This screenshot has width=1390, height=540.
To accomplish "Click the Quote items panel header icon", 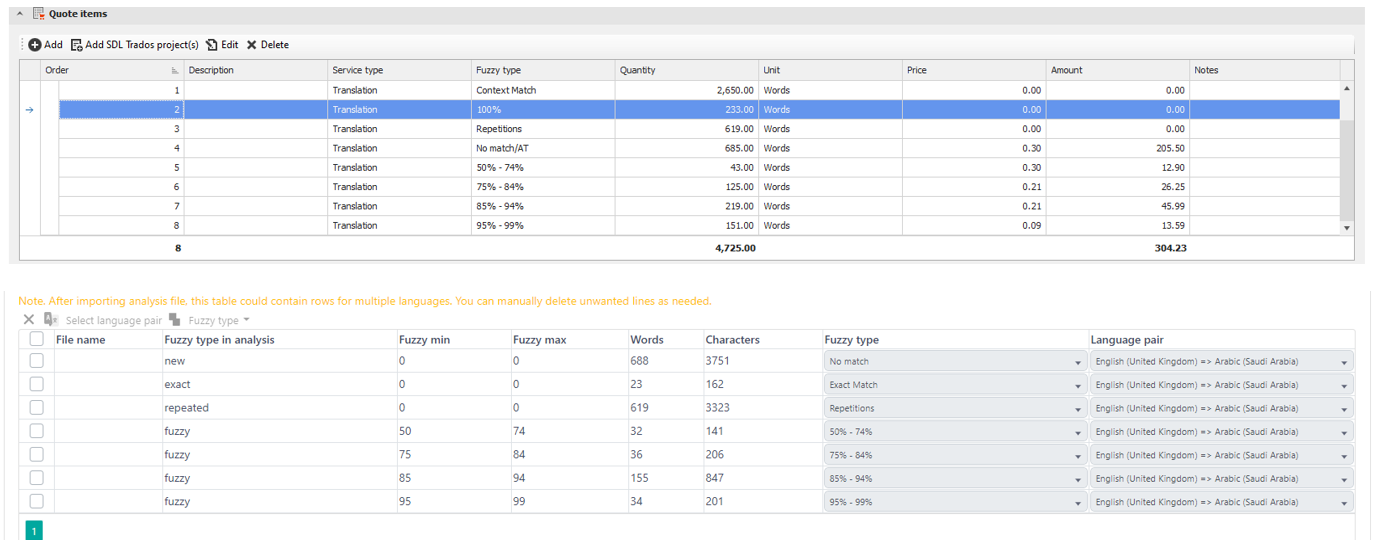I will coord(39,14).
